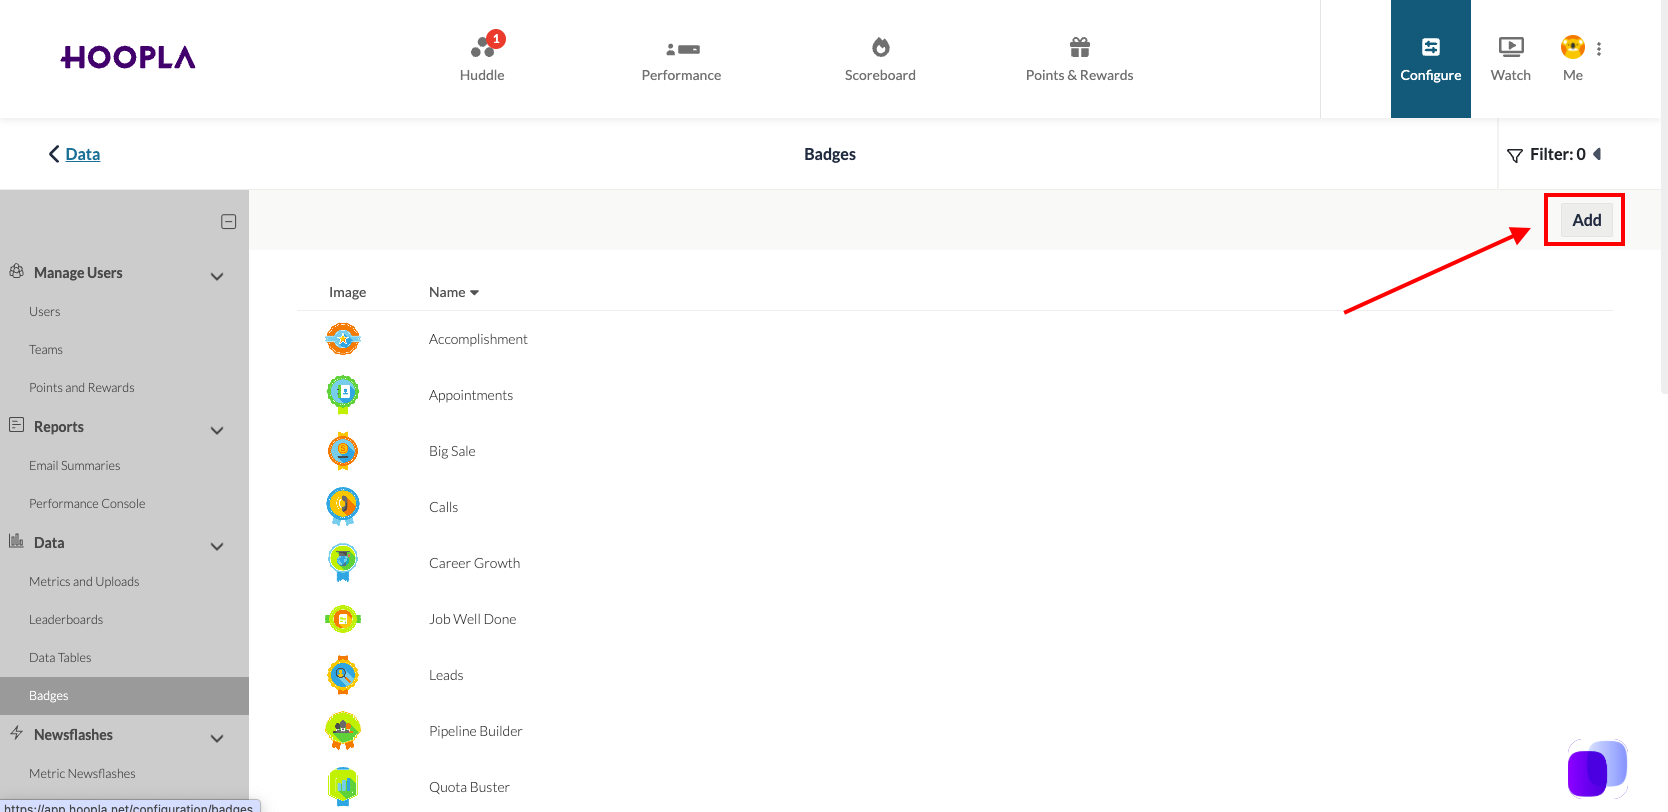Open the Watch screen icon

(x=1511, y=47)
